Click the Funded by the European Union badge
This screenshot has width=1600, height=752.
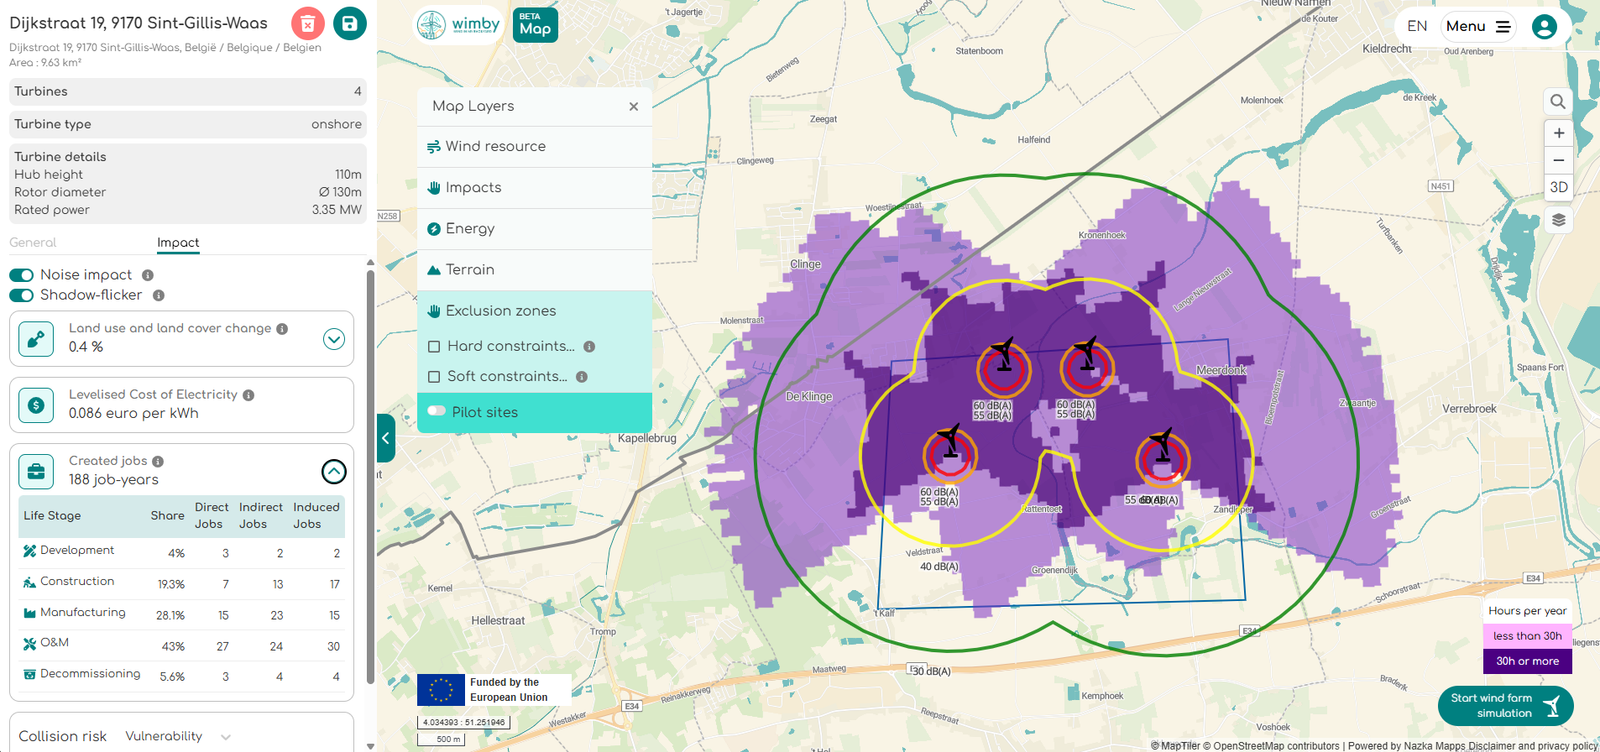(494, 690)
